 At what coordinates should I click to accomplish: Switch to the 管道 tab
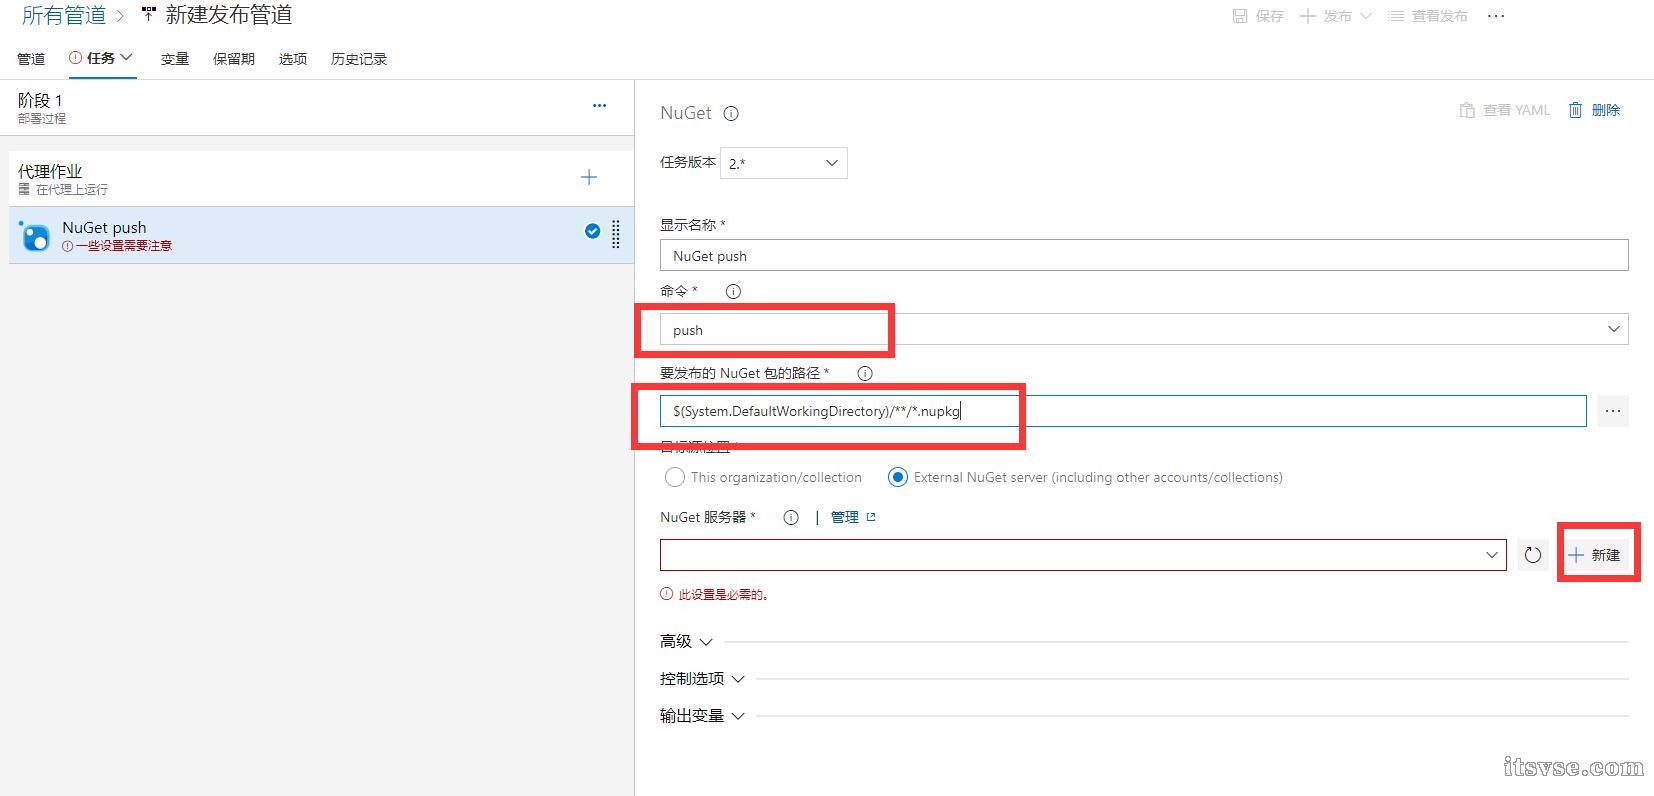click(31, 59)
